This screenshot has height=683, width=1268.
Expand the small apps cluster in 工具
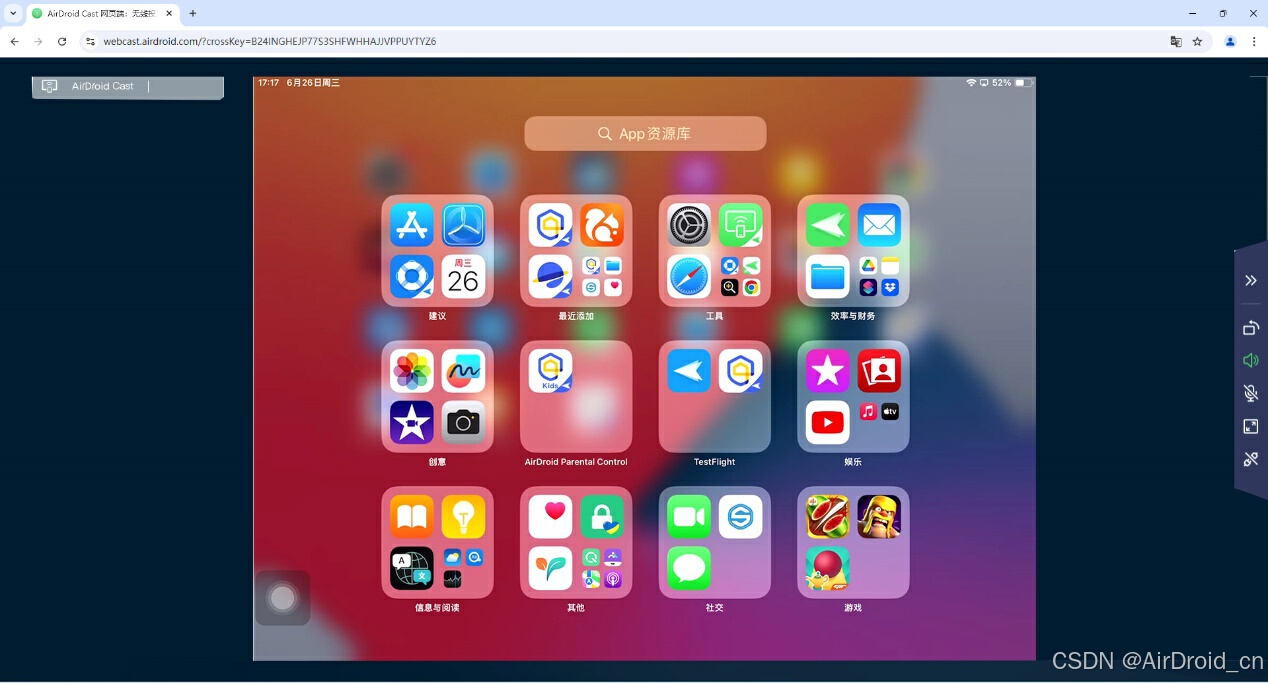point(740,277)
